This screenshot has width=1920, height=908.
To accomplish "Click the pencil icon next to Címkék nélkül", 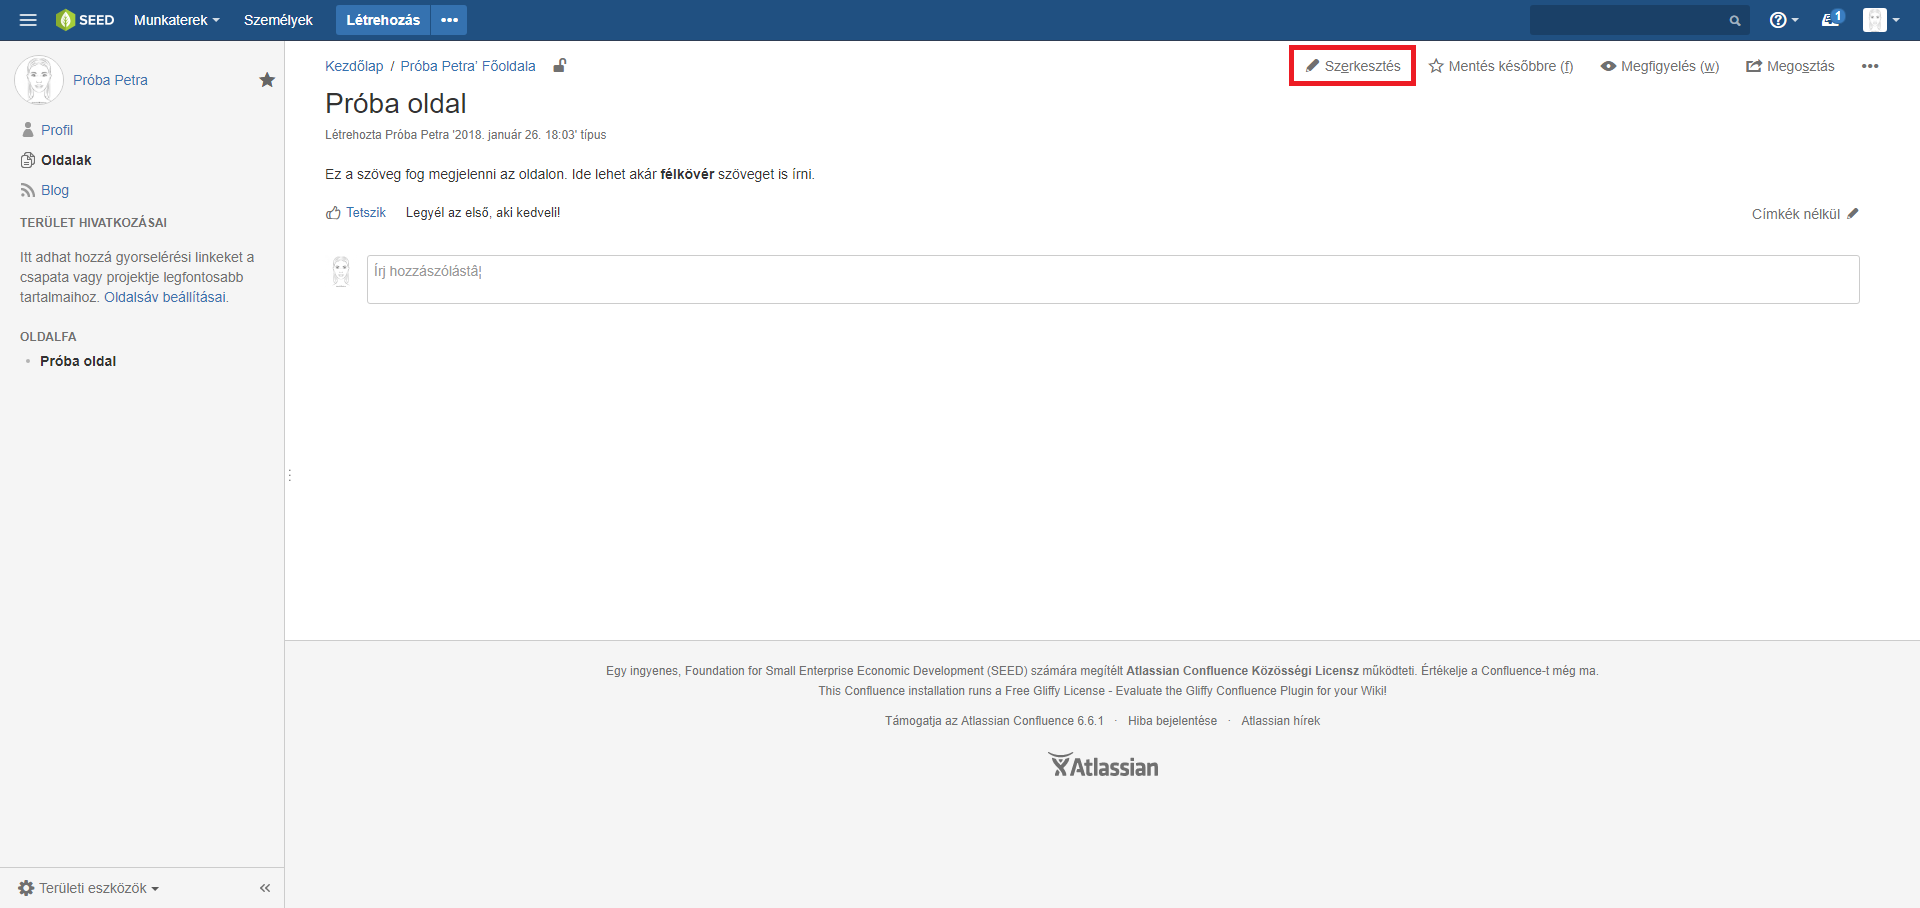I will pos(1852,214).
